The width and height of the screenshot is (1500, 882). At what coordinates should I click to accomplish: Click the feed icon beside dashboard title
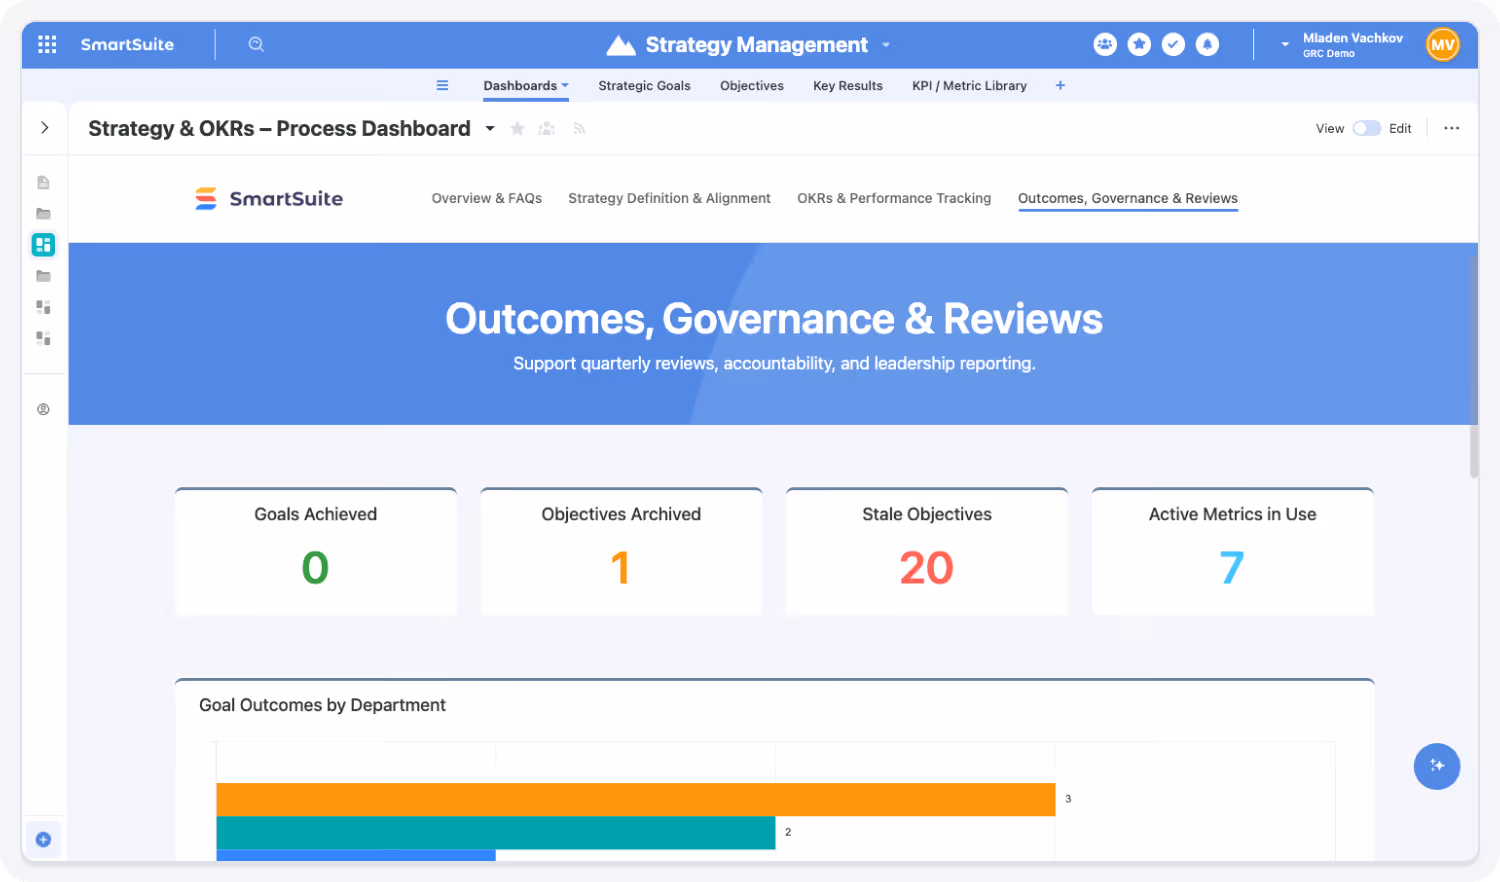pyautogui.click(x=579, y=128)
